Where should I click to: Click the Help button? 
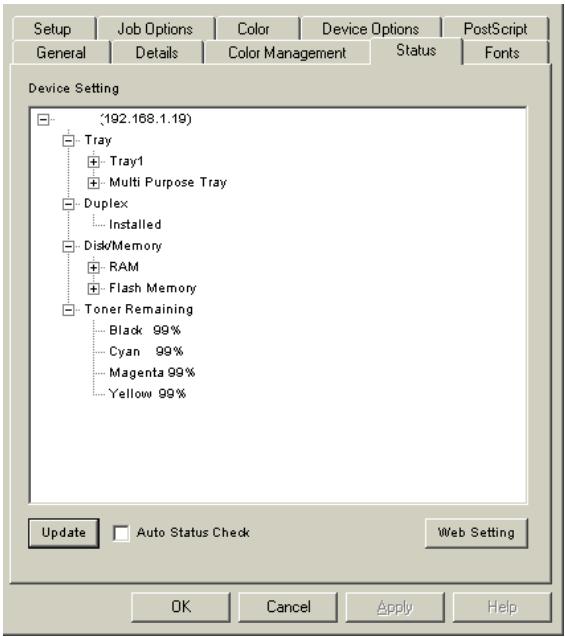coord(502,607)
